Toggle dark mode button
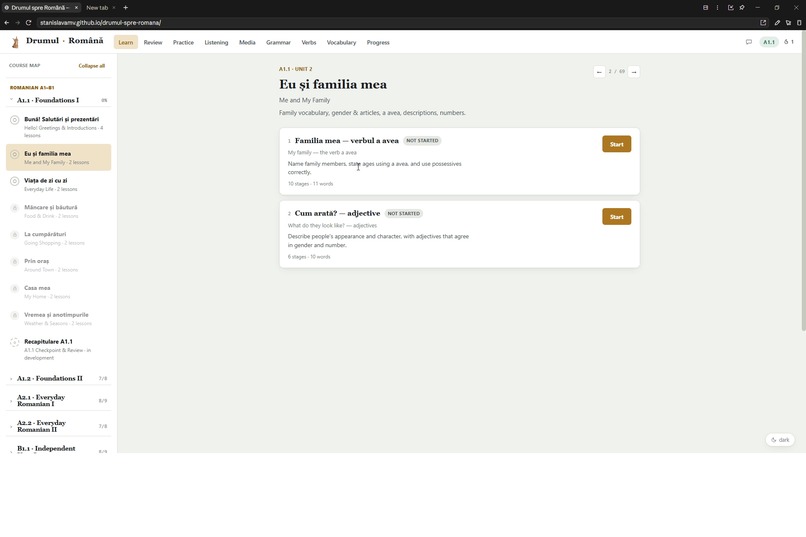 tap(780, 440)
